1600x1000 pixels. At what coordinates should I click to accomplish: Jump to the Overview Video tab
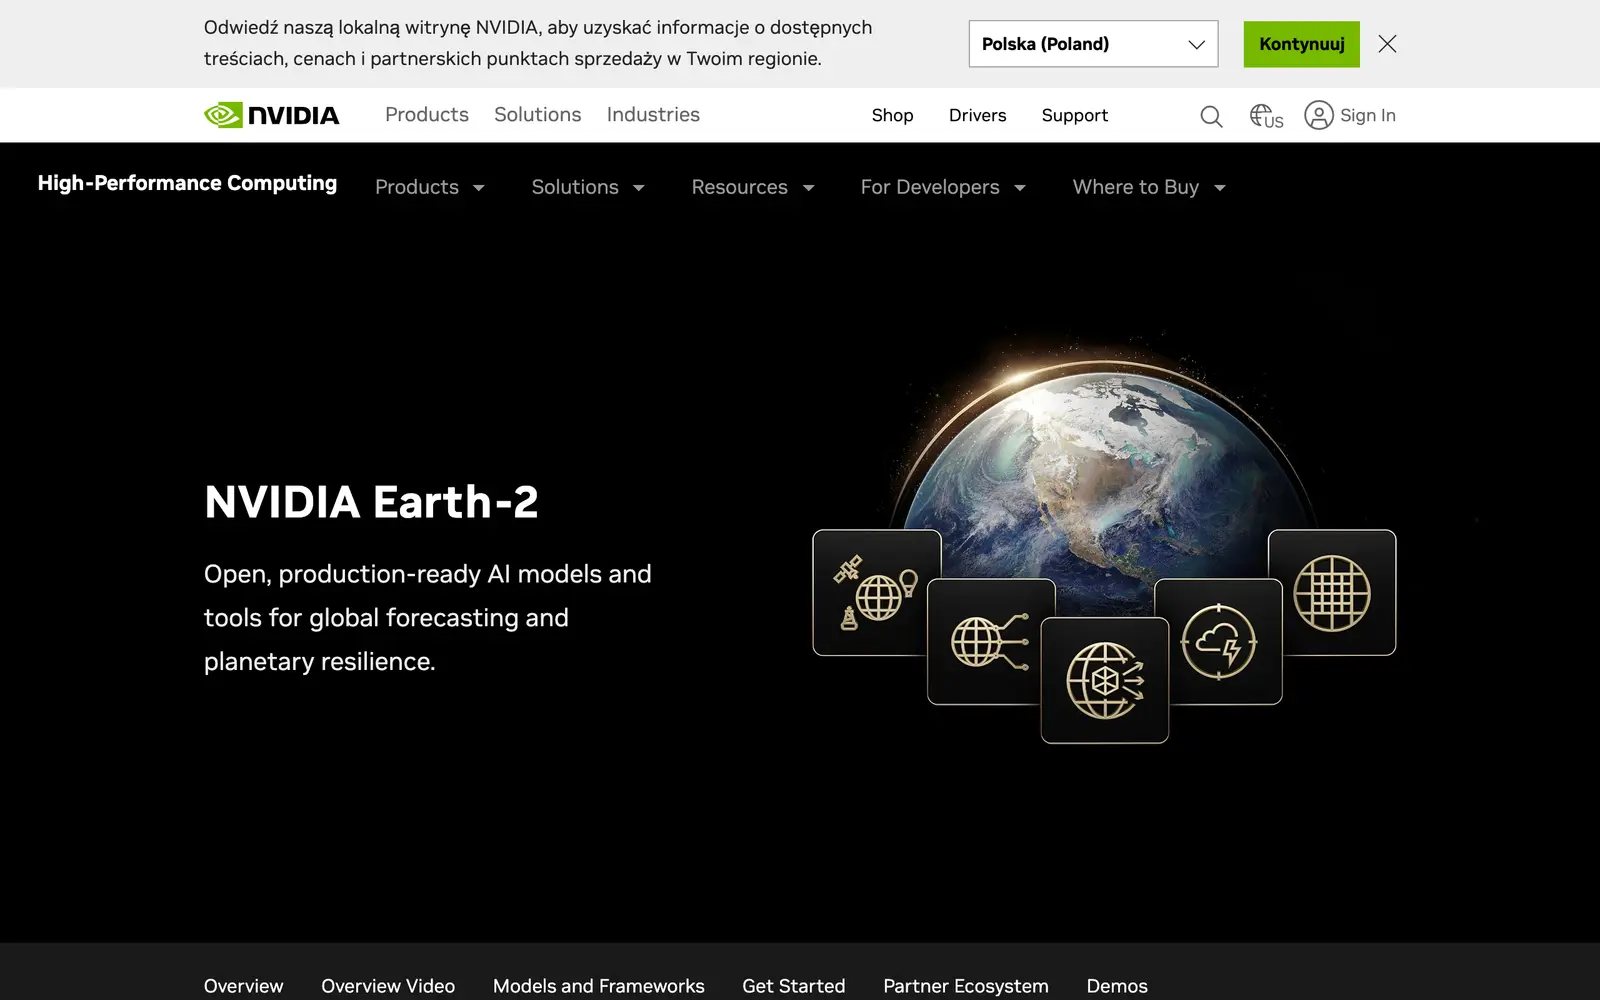coord(388,986)
